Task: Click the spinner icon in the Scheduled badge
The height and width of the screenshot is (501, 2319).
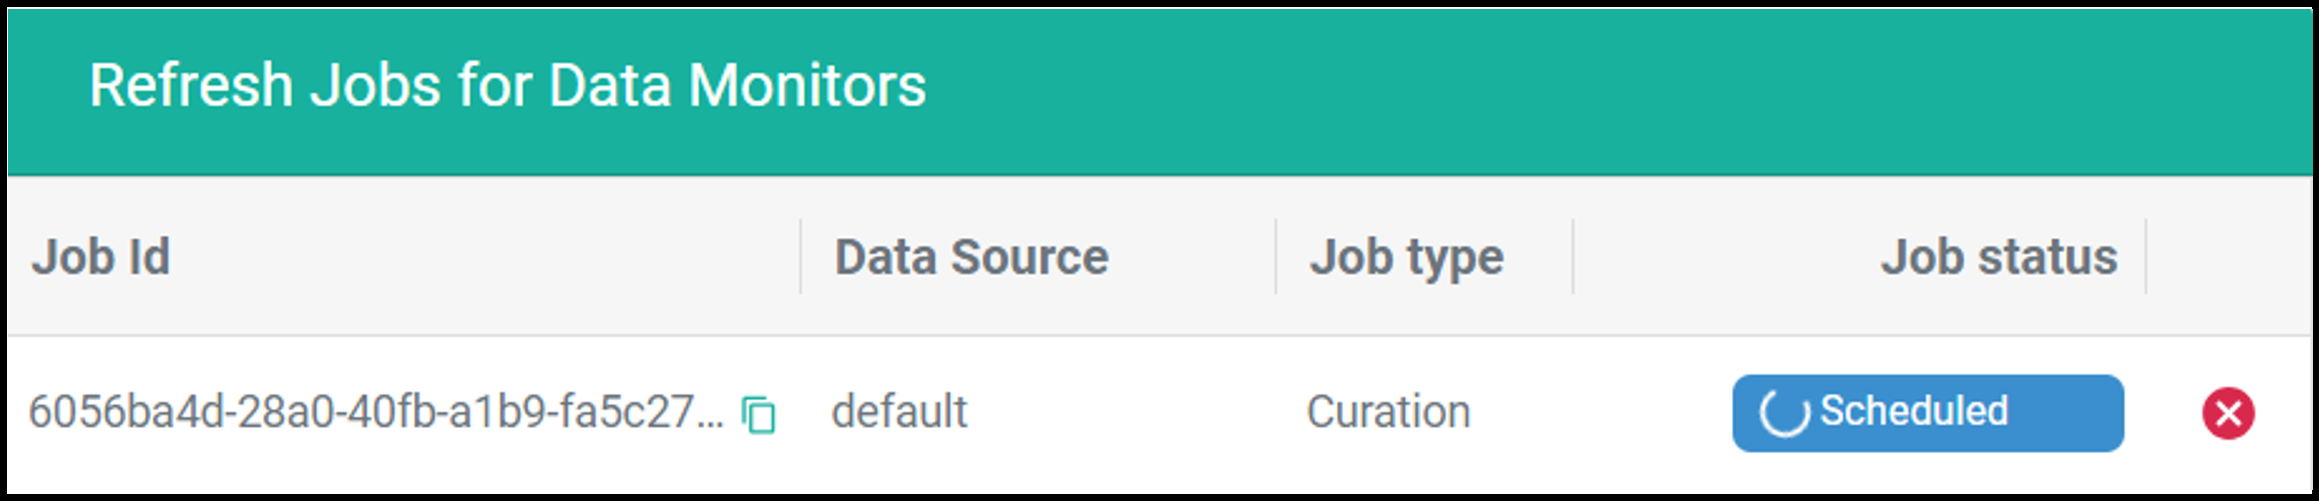Action: click(x=1784, y=413)
